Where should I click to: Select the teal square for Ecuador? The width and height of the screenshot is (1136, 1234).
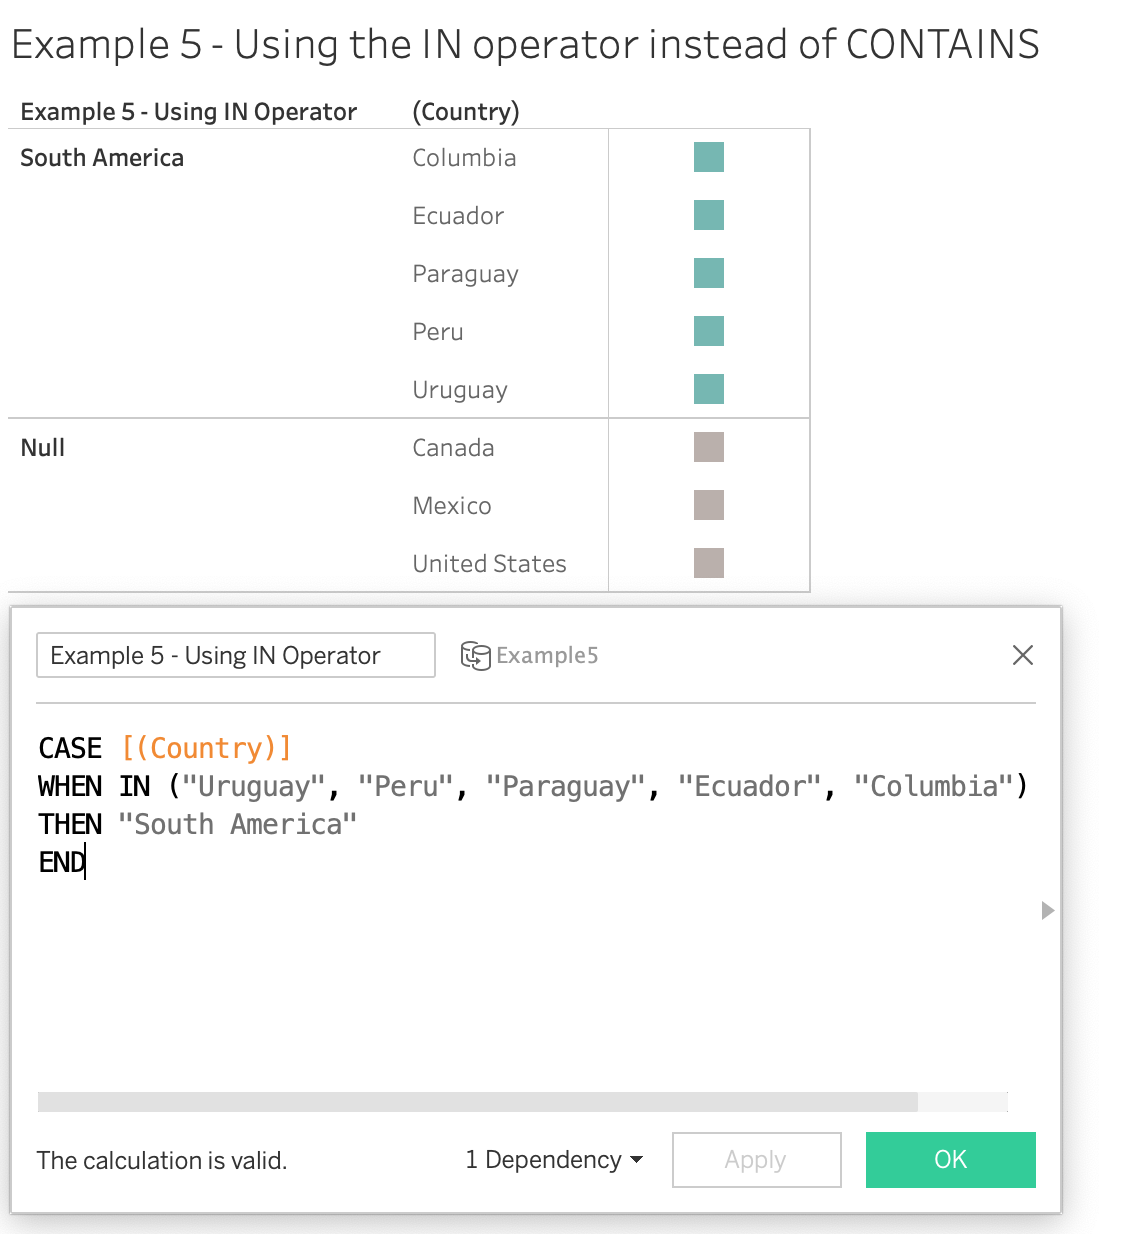(x=709, y=215)
